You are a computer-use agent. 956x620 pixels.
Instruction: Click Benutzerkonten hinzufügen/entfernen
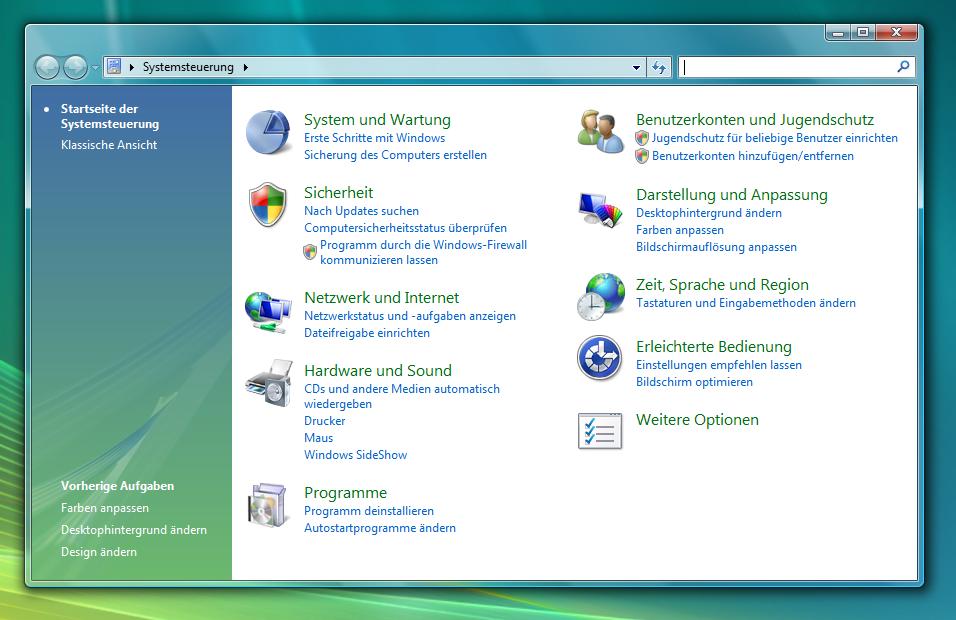(x=752, y=155)
